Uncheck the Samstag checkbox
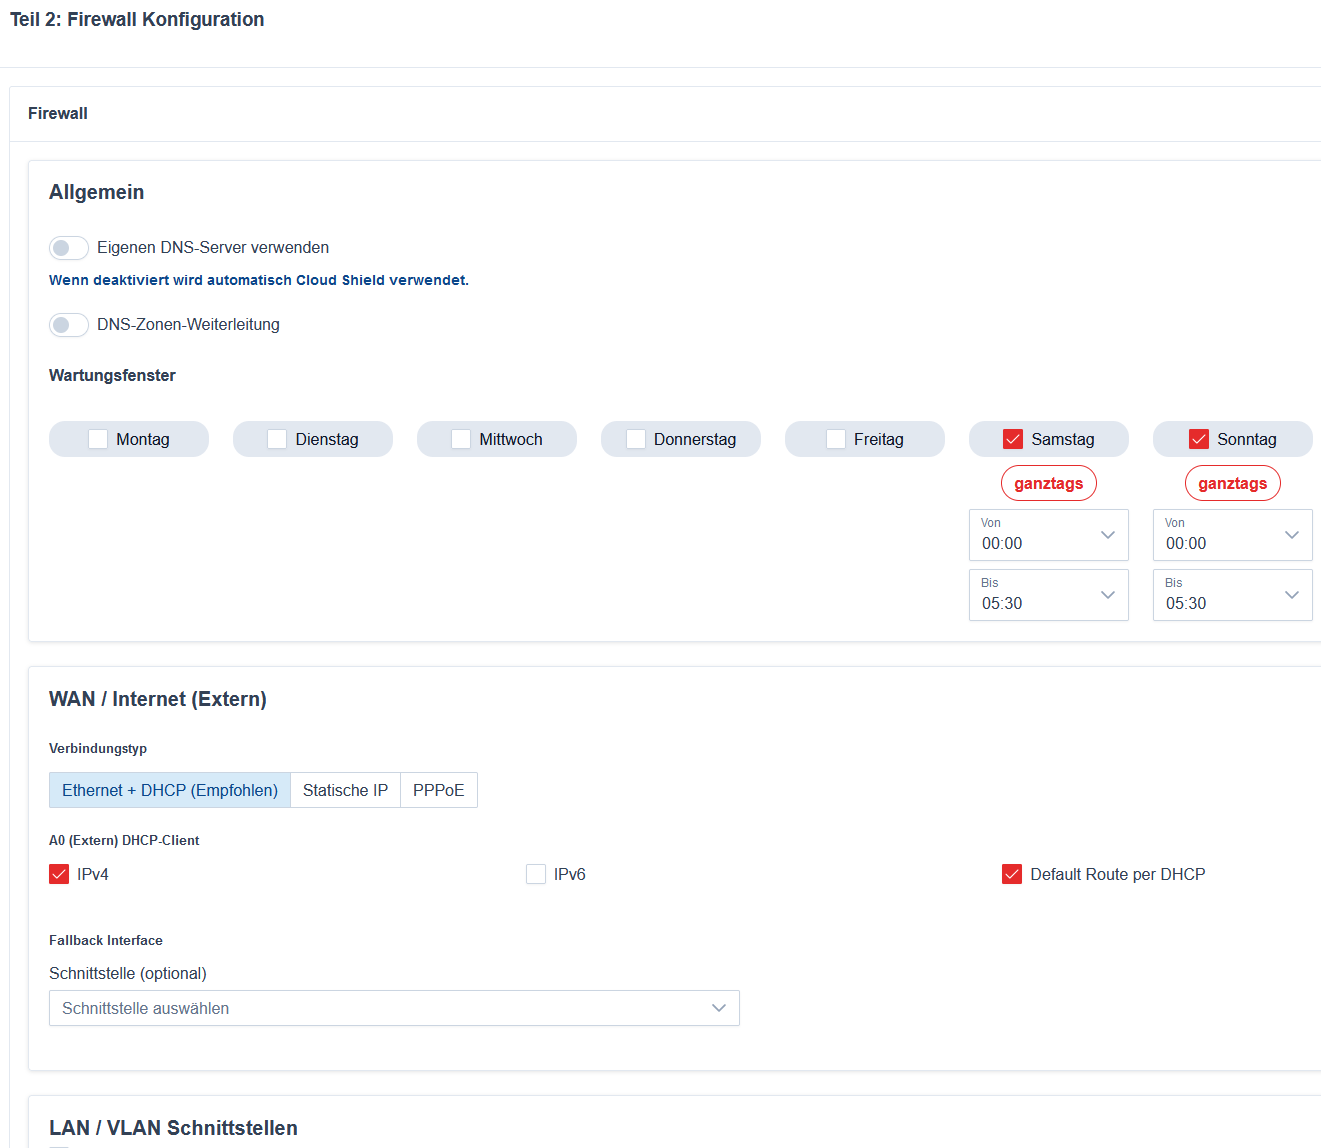 pyautogui.click(x=1013, y=438)
